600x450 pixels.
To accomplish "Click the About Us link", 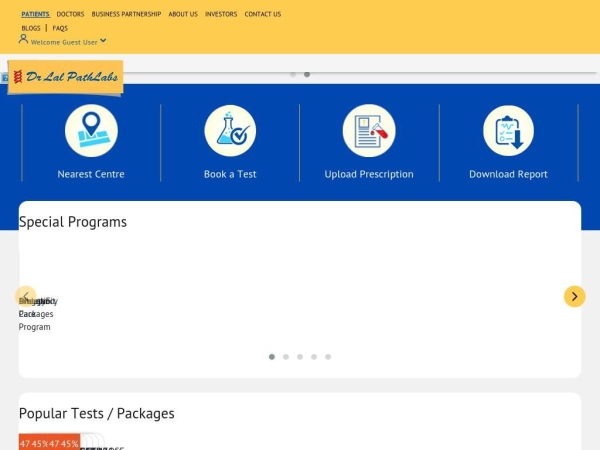I will coord(183,14).
